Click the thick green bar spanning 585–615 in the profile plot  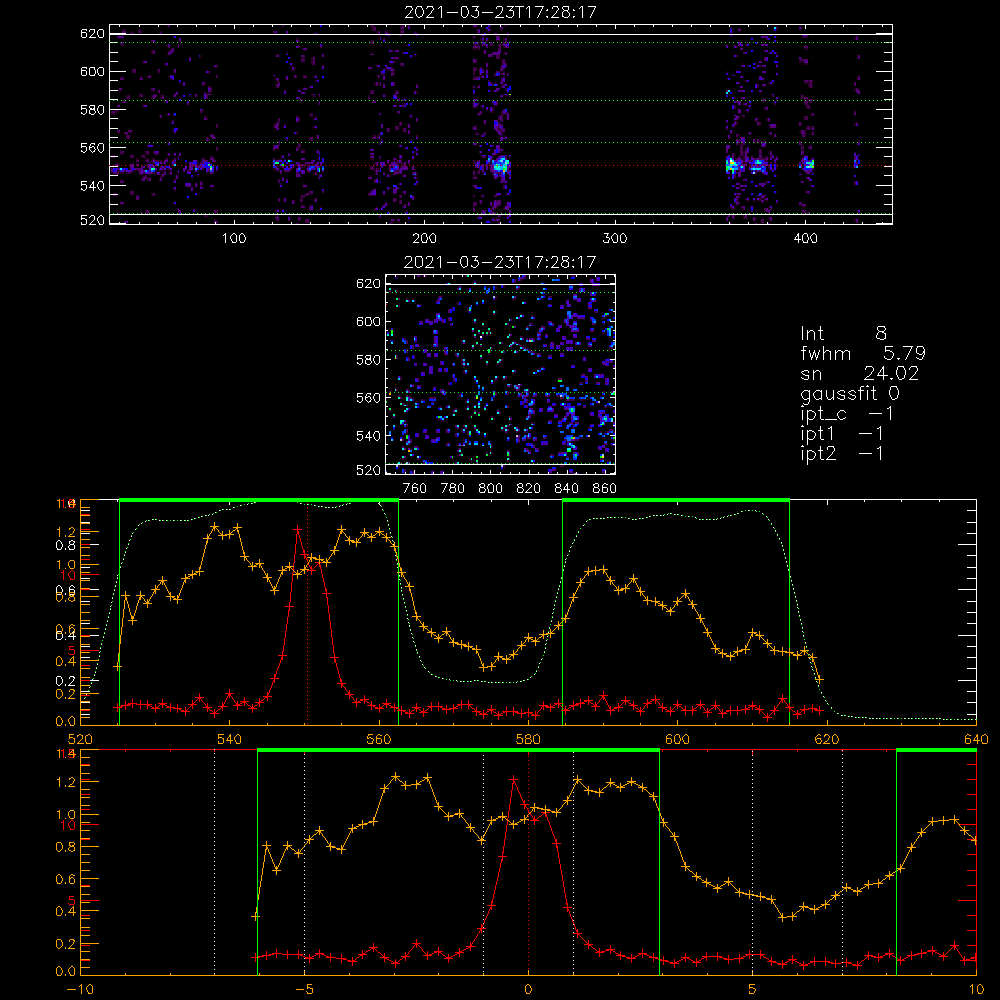tap(676, 500)
